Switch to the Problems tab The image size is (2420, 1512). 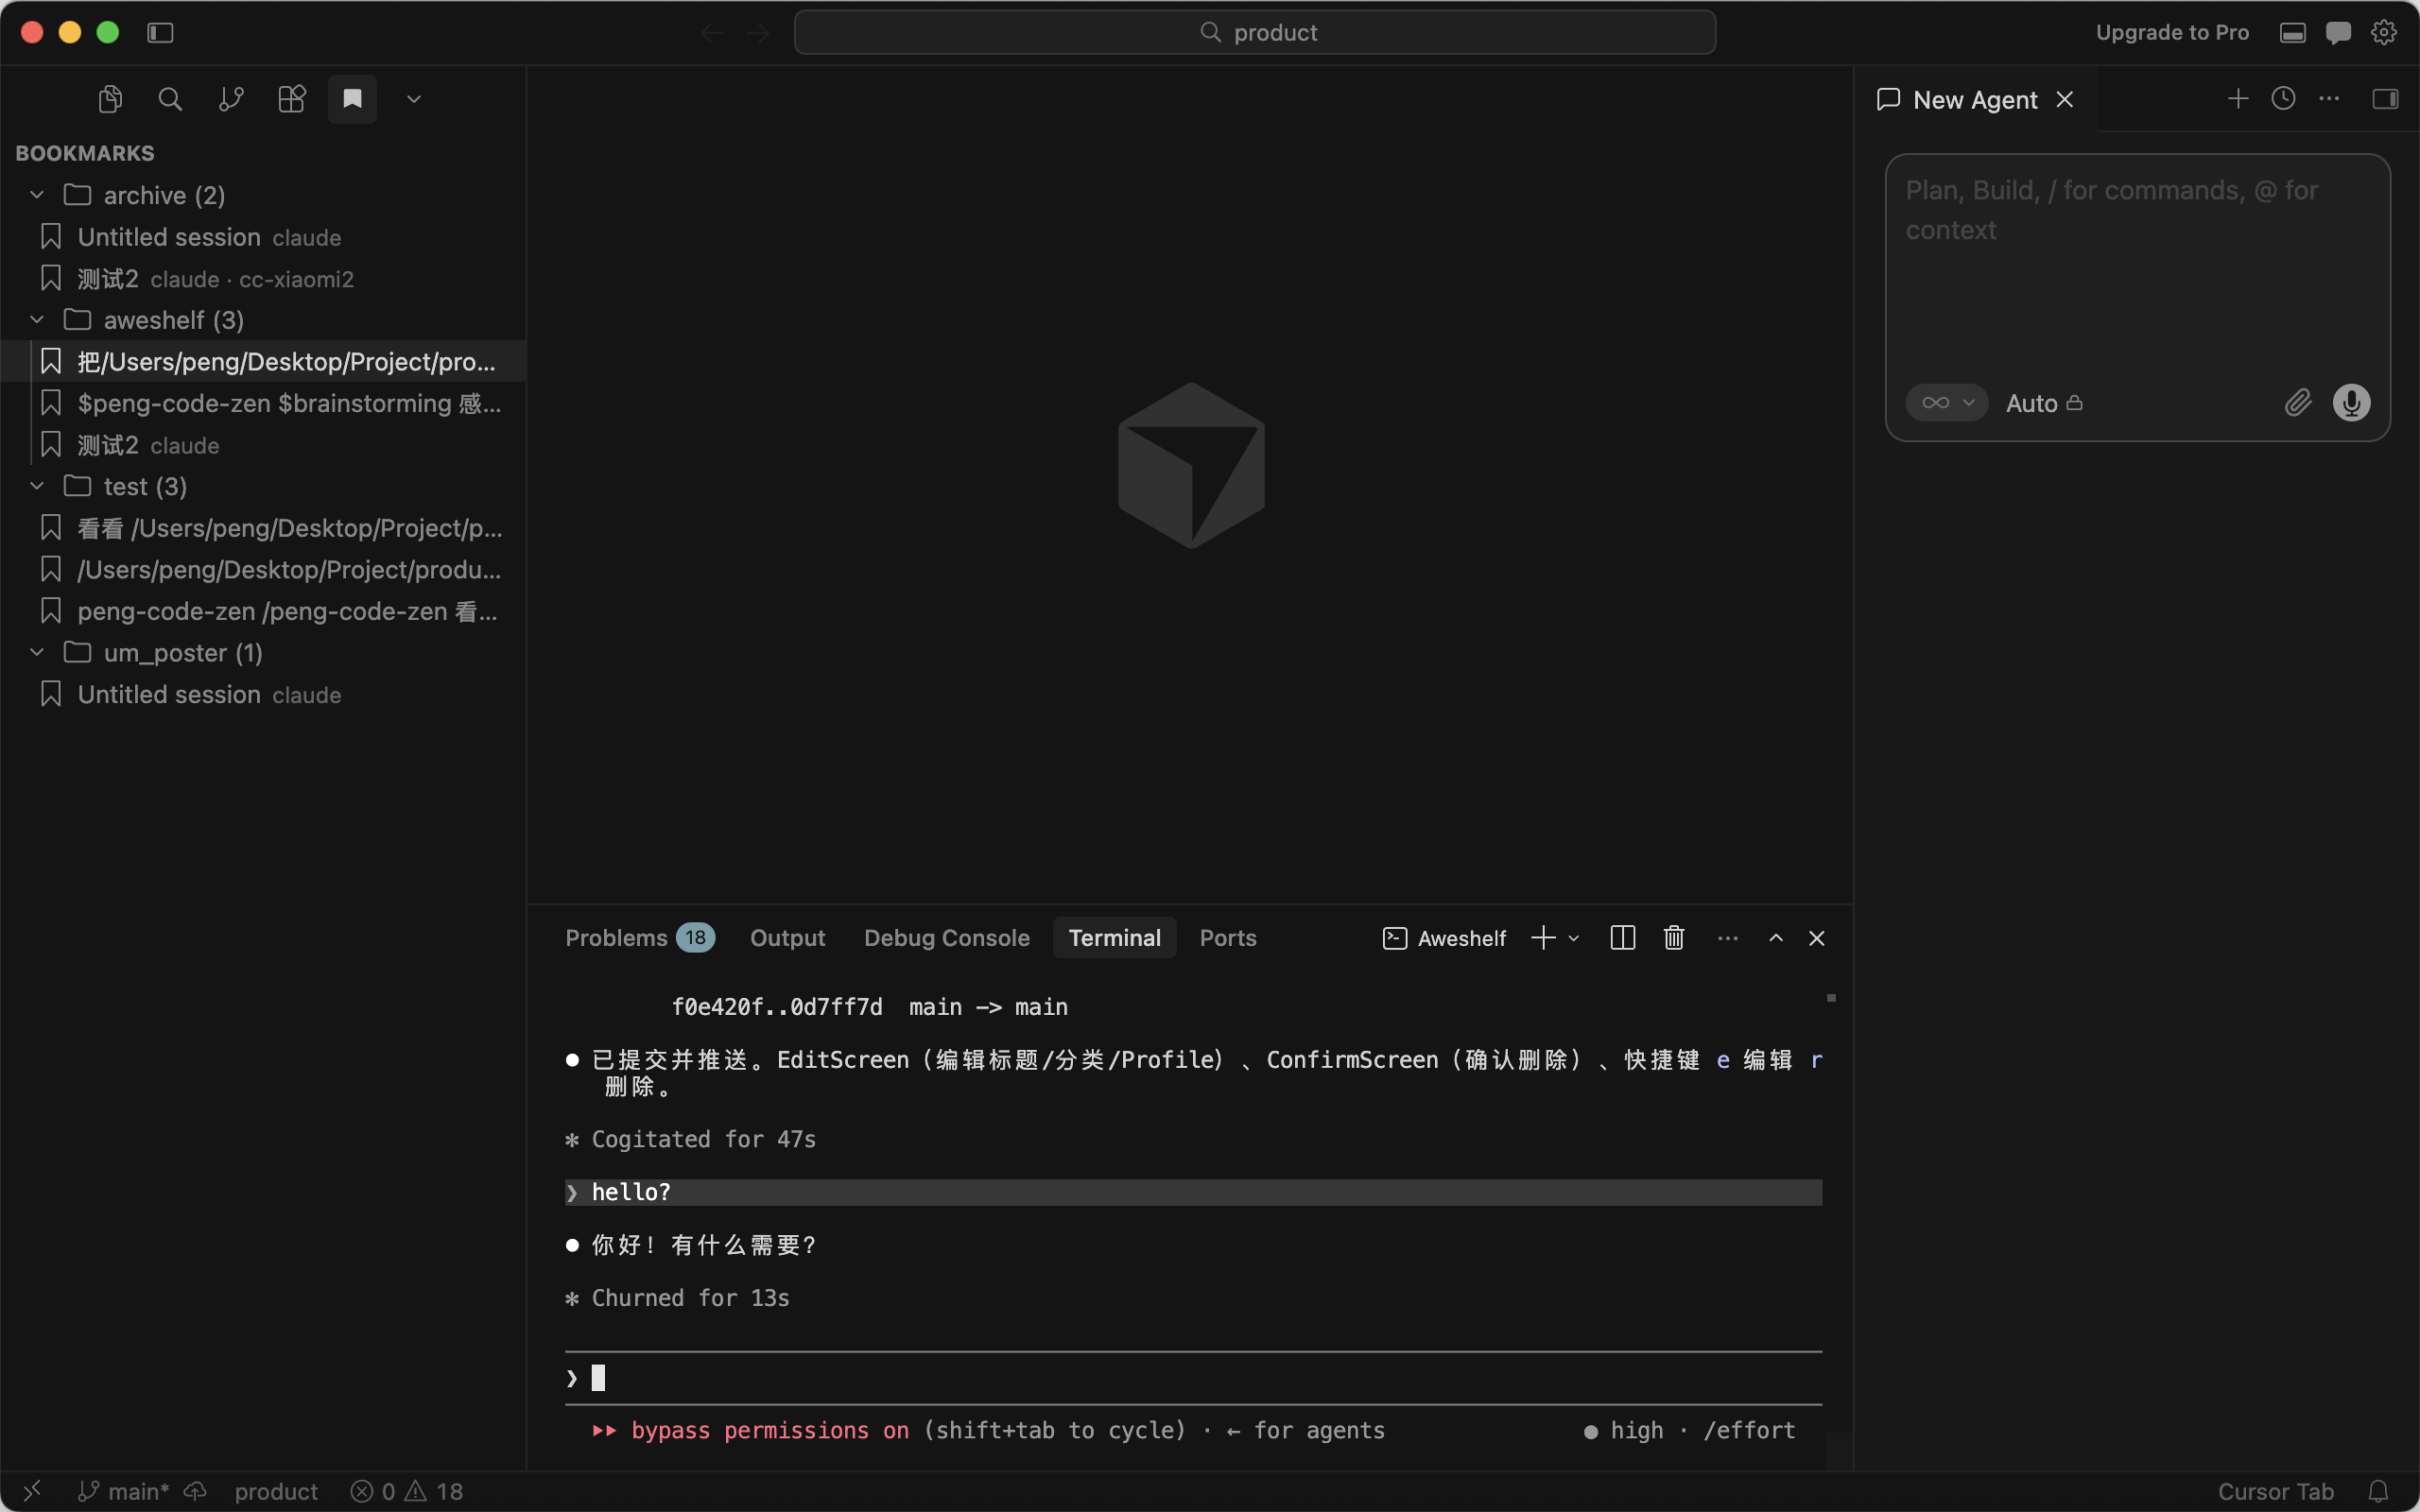point(640,938)
